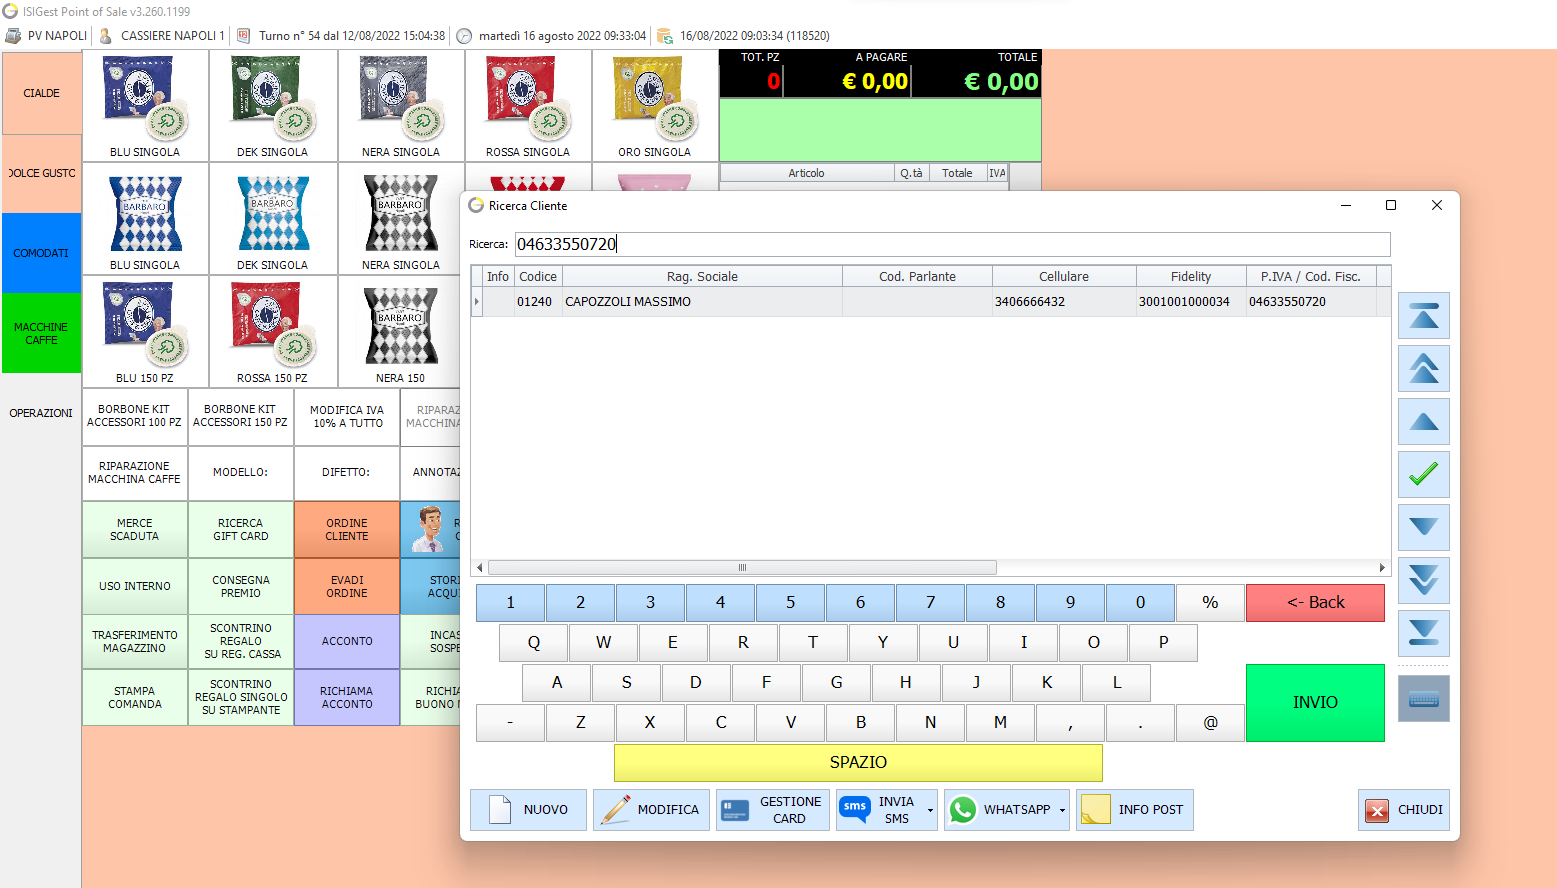Tap the 5 key on keypad
This screenshot has height=888, width=1557.
point(790,603)
